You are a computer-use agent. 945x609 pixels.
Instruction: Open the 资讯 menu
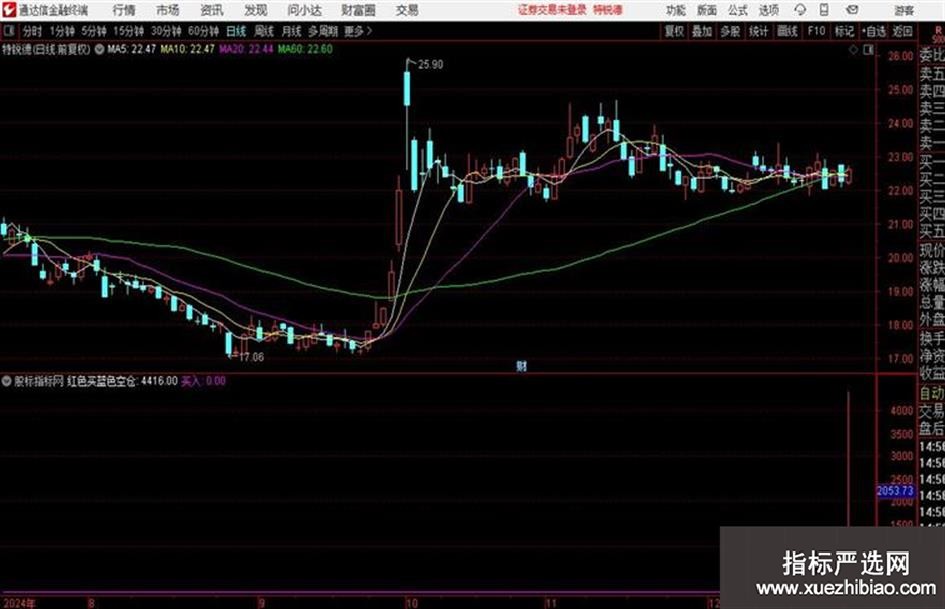[x=212, y=10]
